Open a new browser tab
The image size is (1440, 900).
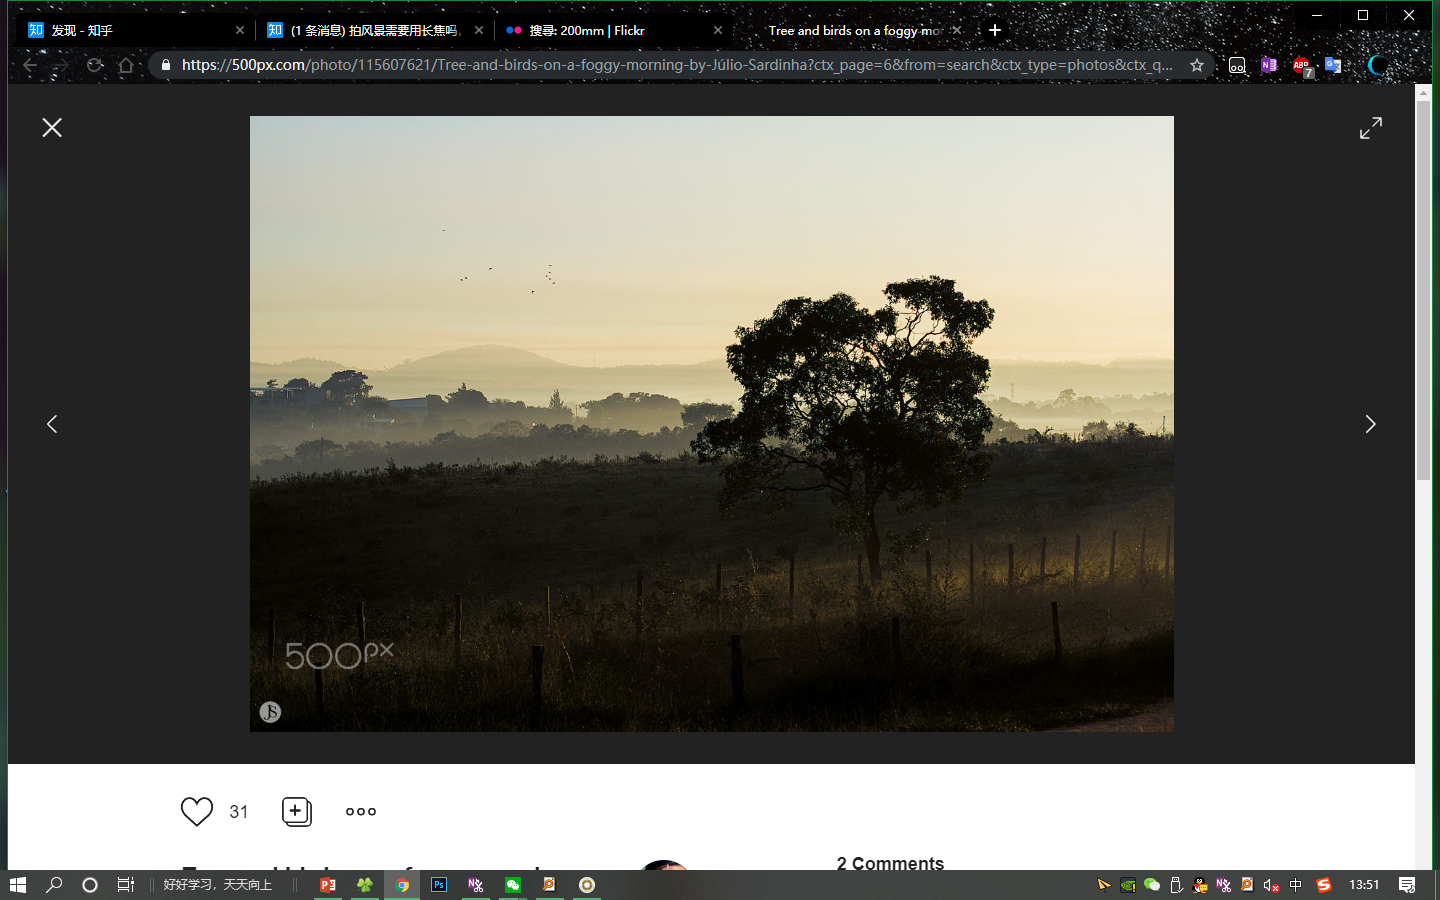tap(994, 30)
